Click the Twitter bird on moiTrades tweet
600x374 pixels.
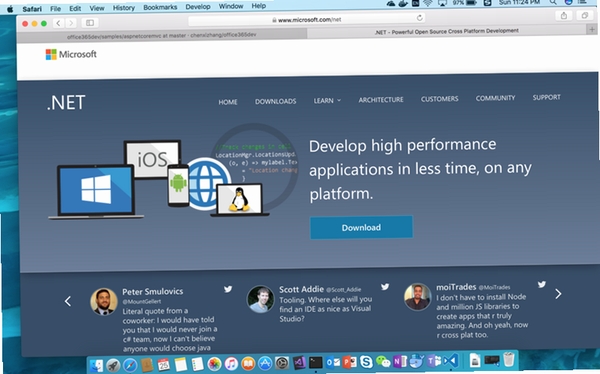pos(541,284)
